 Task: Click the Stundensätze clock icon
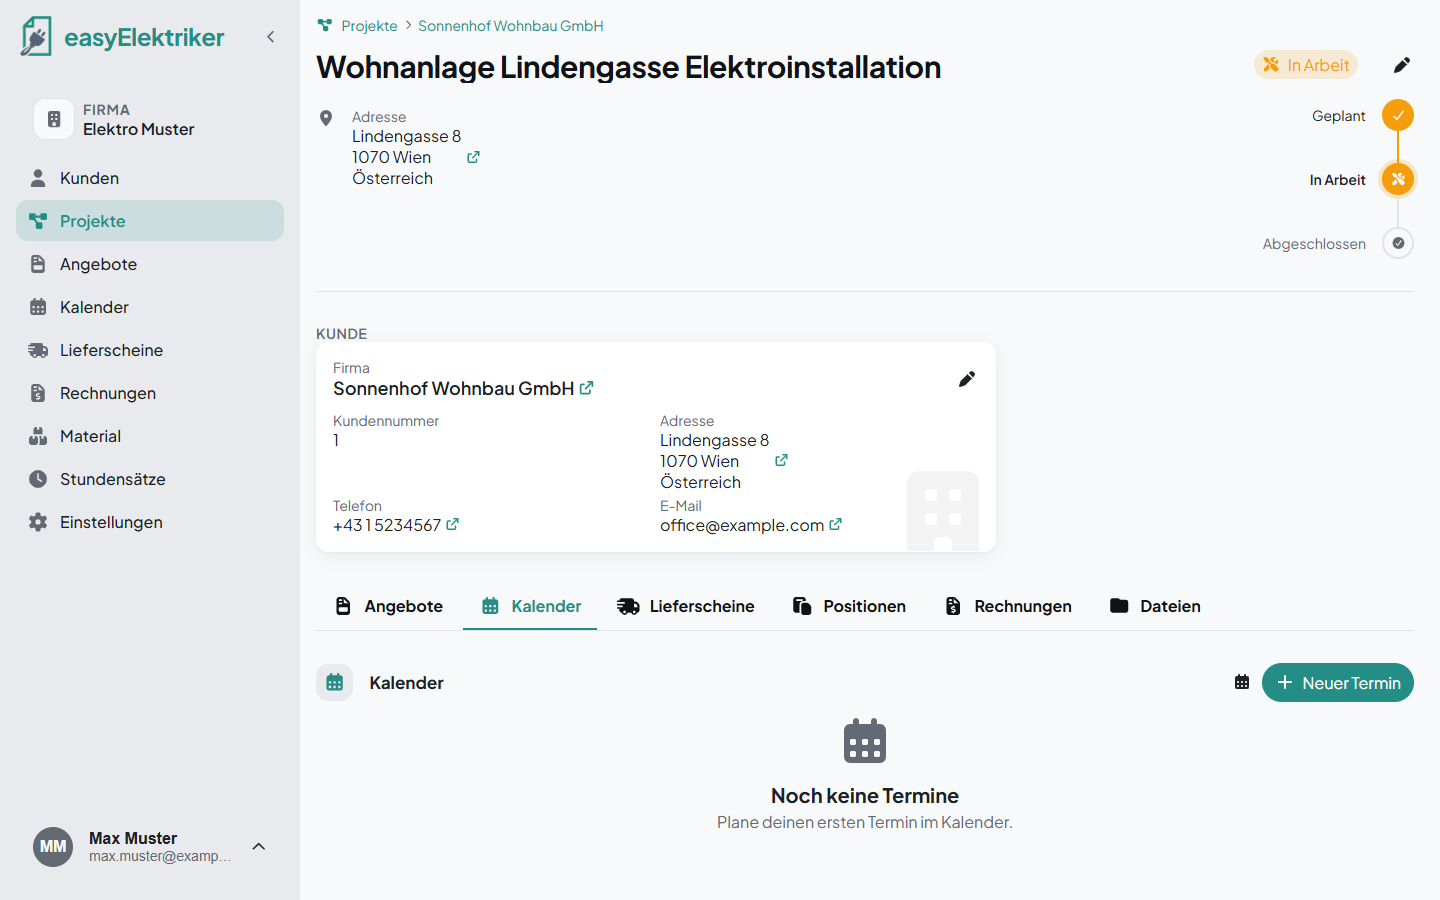coord(38,479)
